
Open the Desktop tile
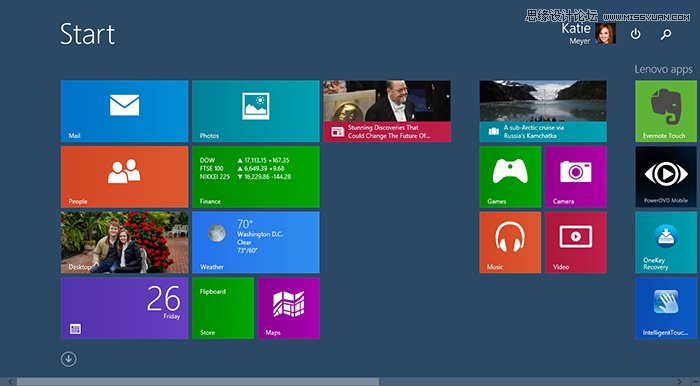pyautogui.click(x=124, y=242)
